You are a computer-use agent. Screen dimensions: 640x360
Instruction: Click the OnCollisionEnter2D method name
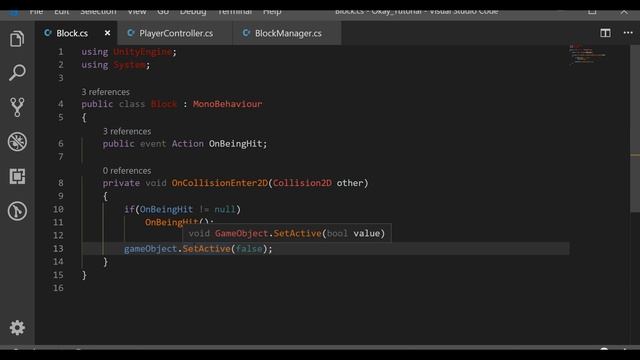point(220,183)
